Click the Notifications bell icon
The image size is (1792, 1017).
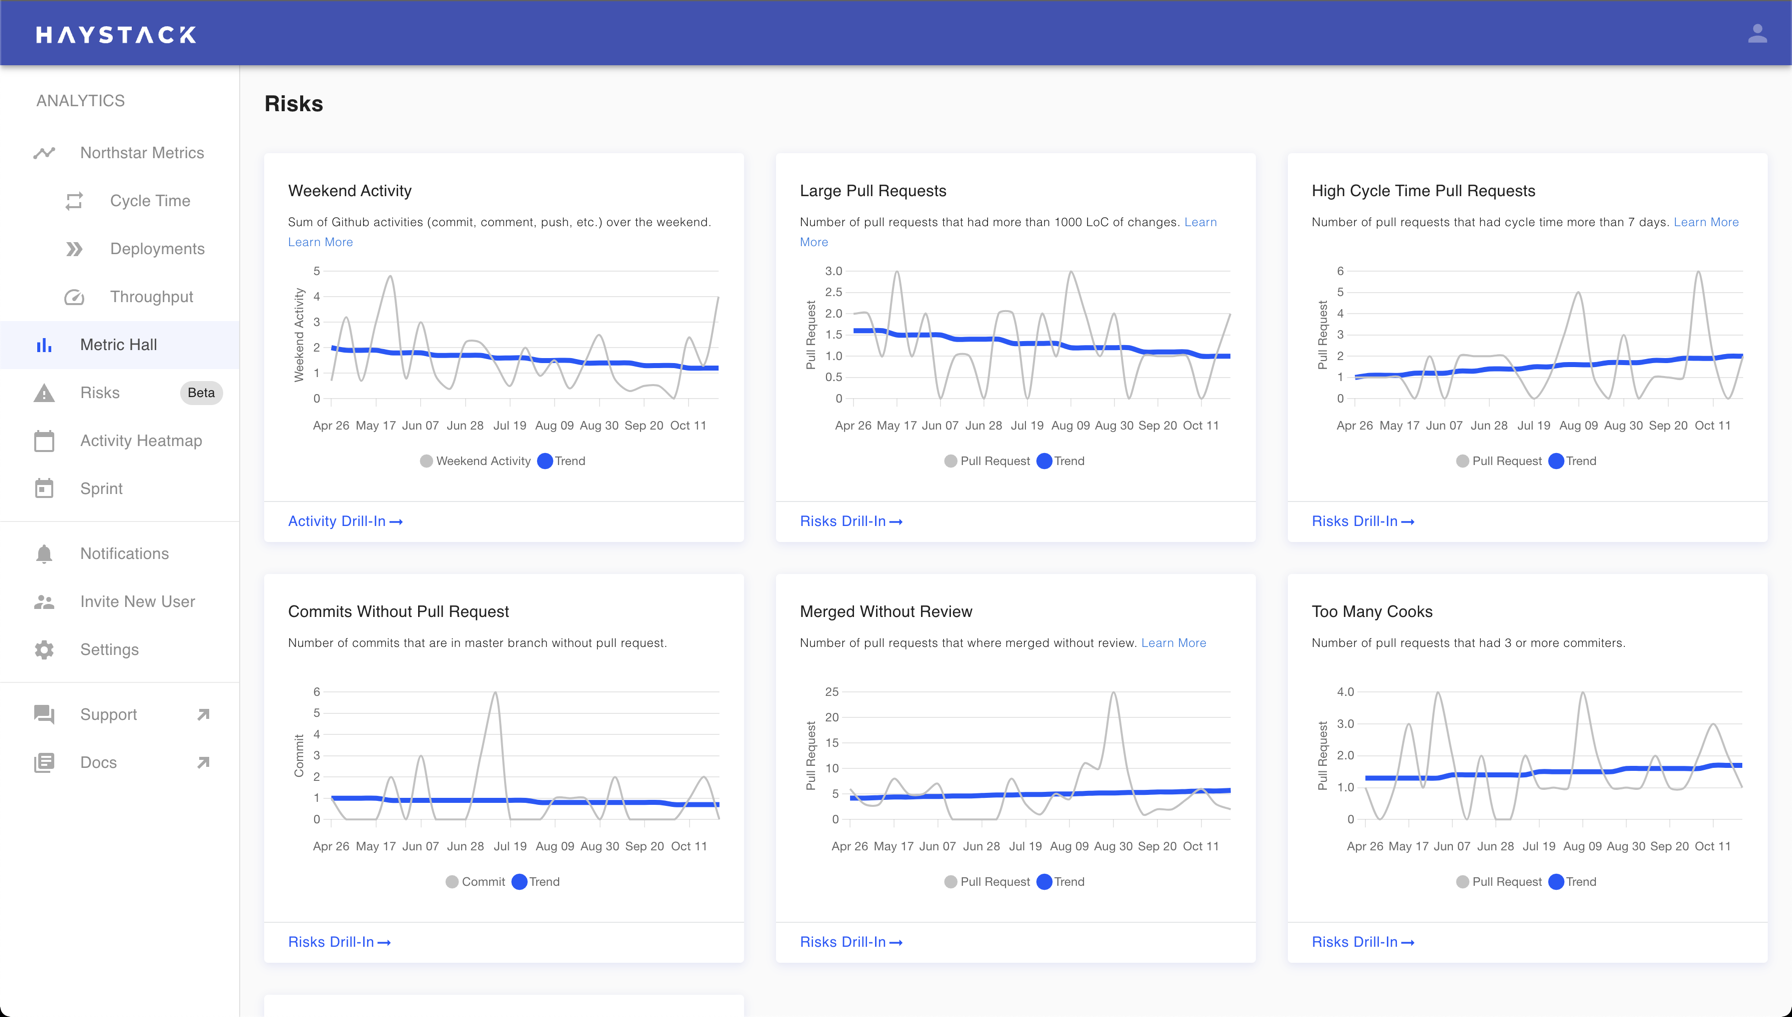point(44,554)
